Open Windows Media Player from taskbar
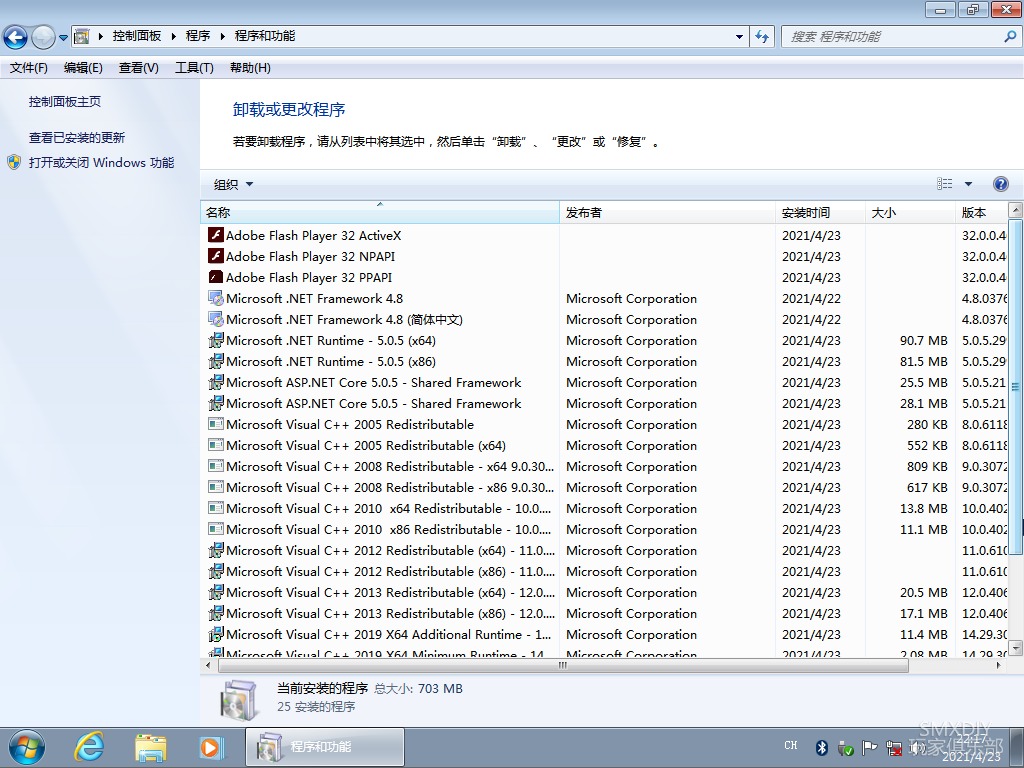Screen dimensions: 1024x768 click(211, 748)
